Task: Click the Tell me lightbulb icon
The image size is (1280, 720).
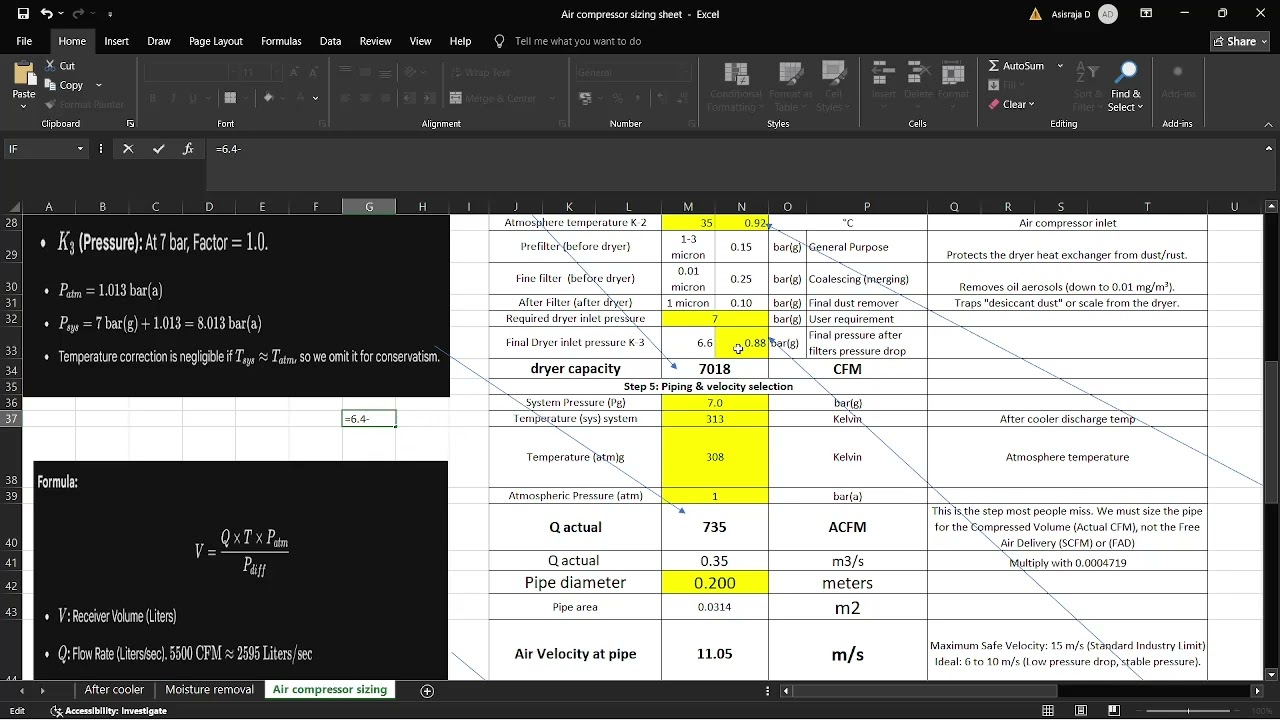Action: pyautogui.click(x=500, y=41)
